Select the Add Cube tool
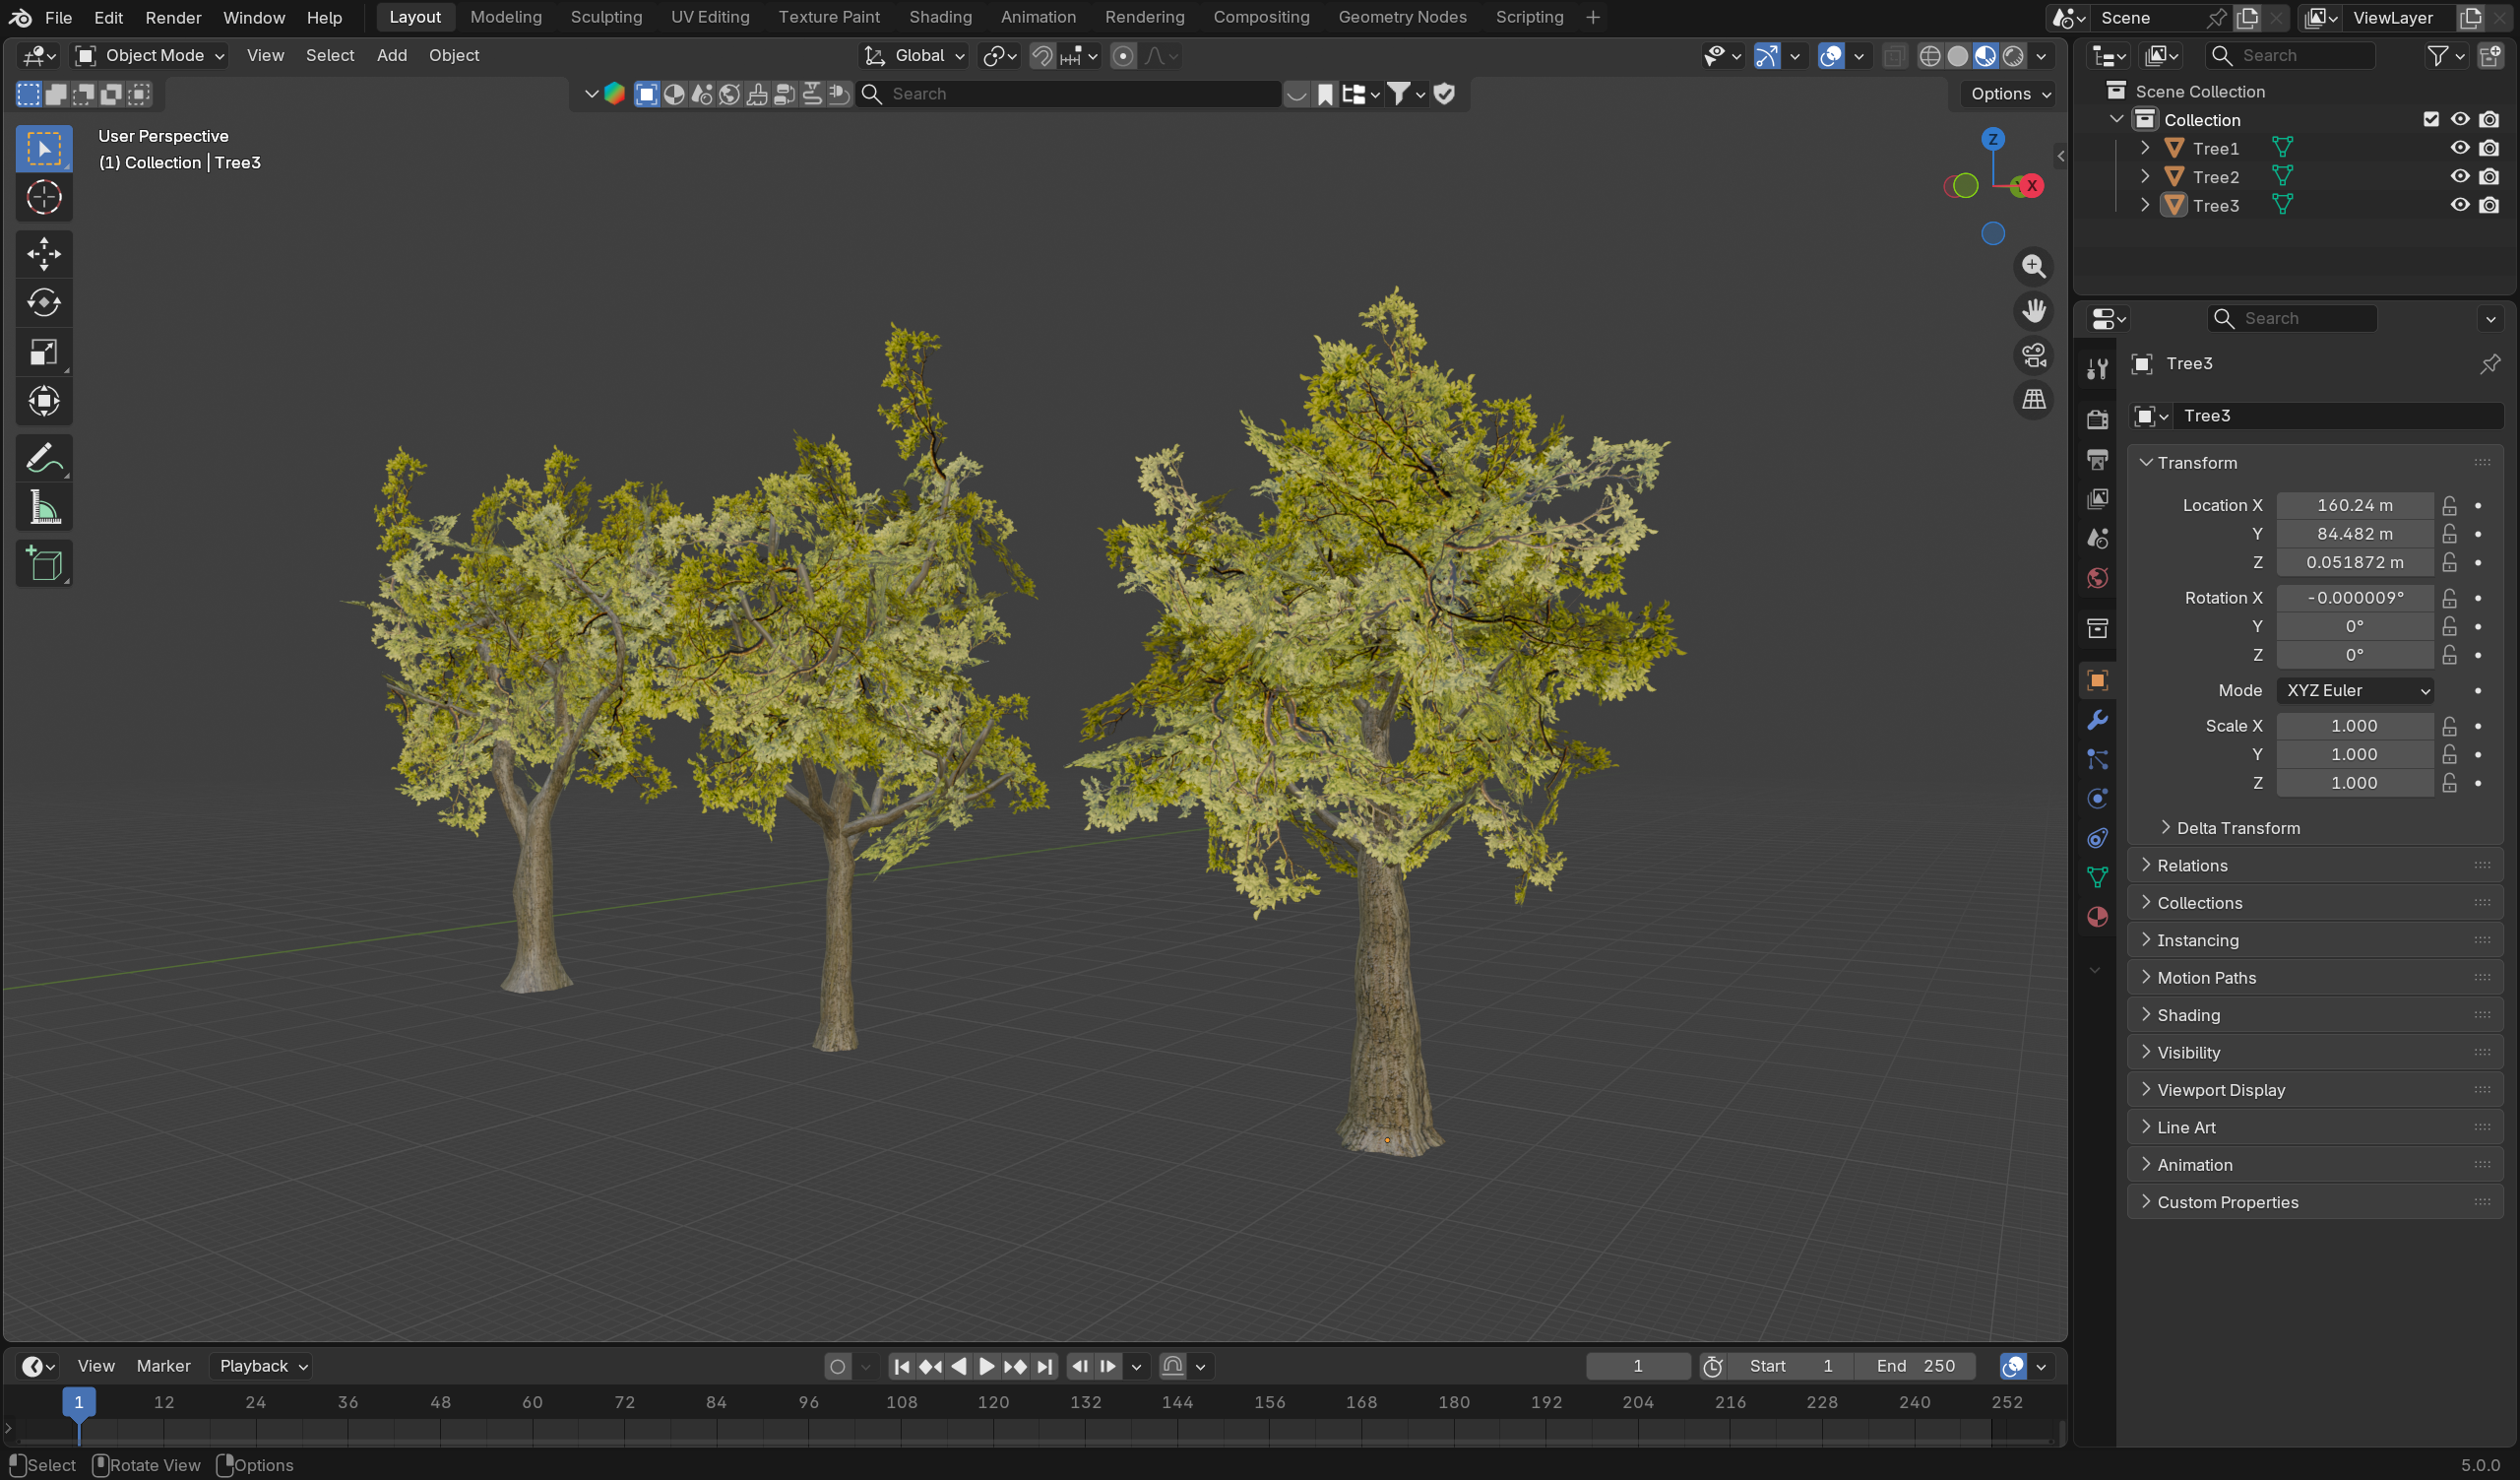The width and height of the screenshot is (2520, 1480). [44, 564]
